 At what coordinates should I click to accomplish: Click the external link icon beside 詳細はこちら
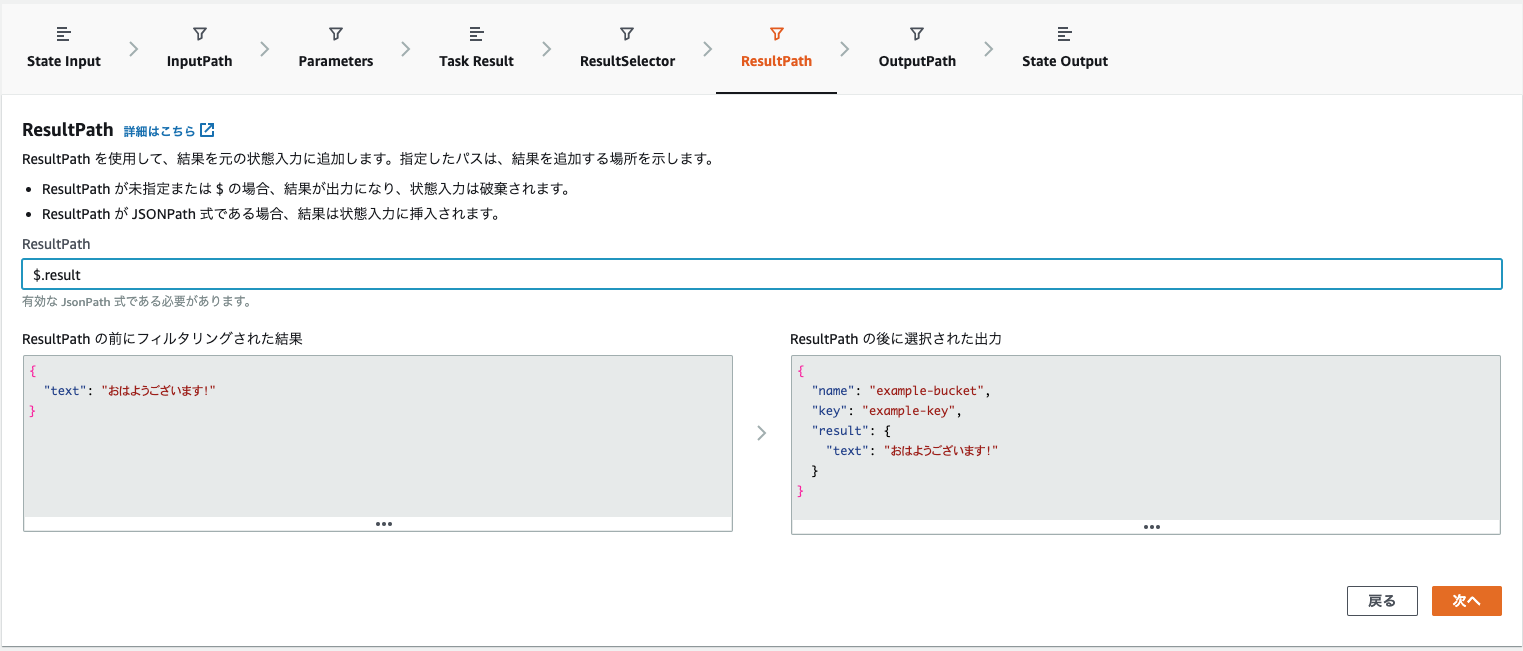(x=207, y=129)
